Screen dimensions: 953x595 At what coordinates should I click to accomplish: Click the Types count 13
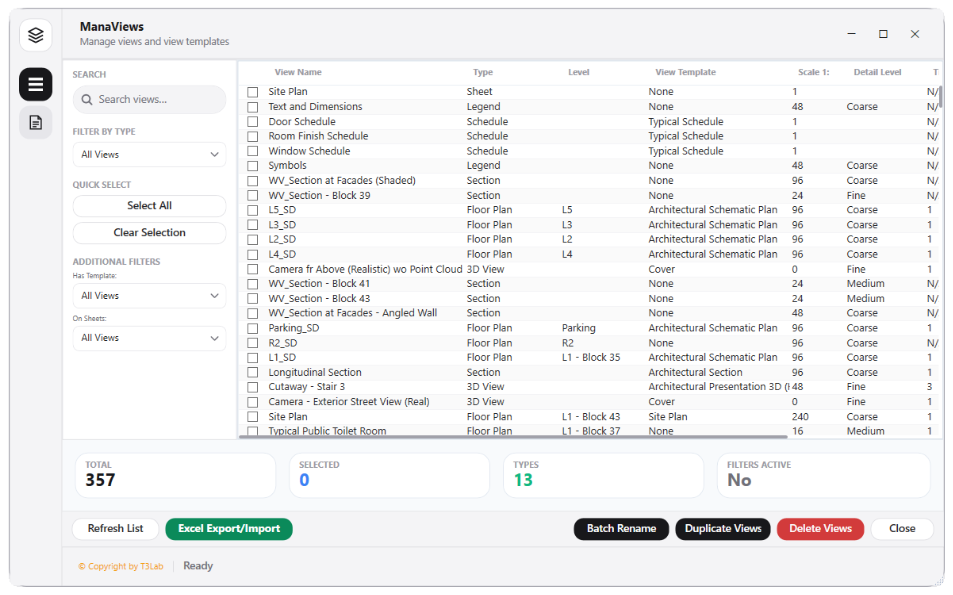[523, 481]
